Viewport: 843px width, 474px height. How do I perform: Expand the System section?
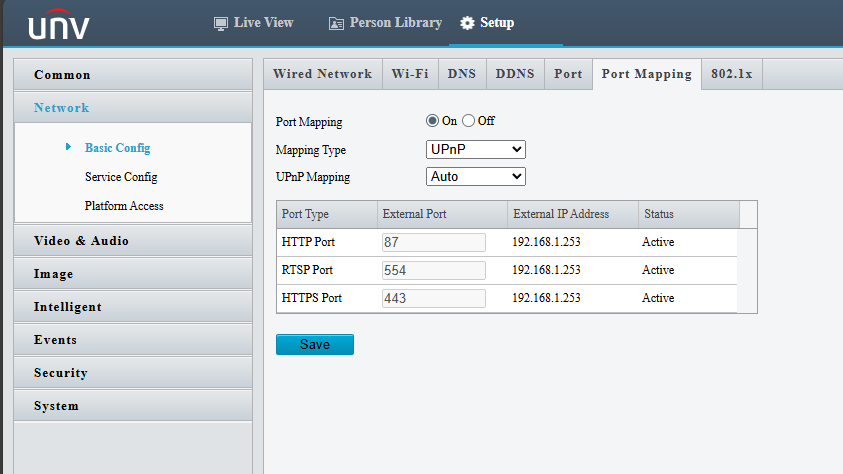coord(133,406)
